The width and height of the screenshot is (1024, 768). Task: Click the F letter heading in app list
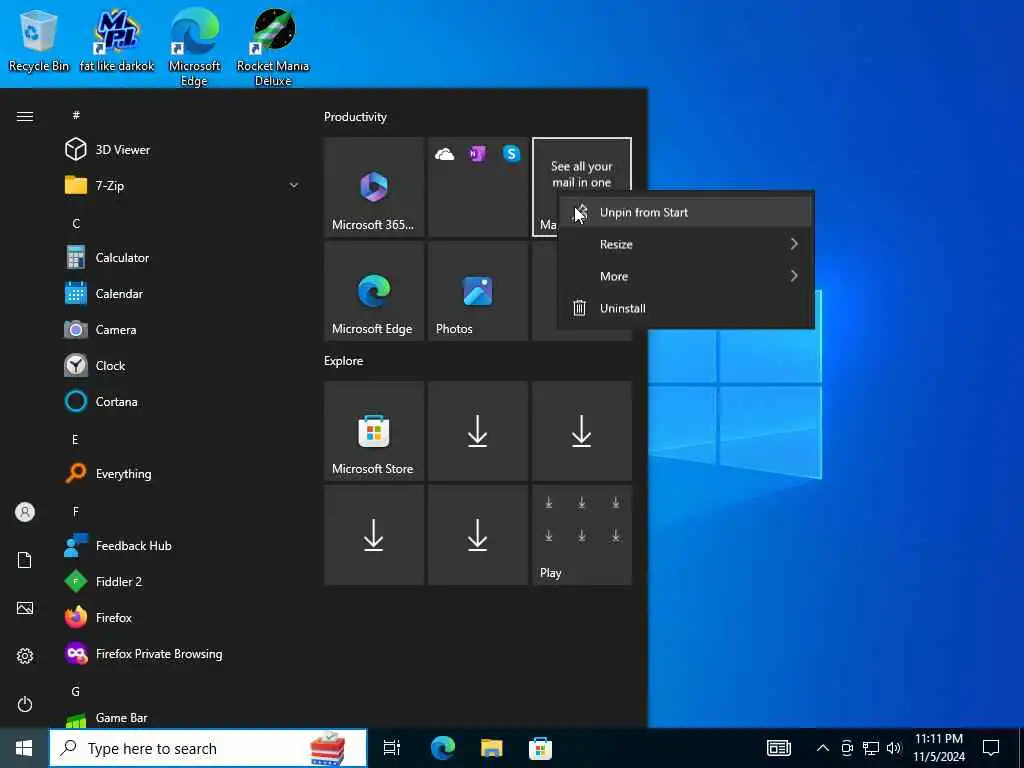click(x=76, y=511)
